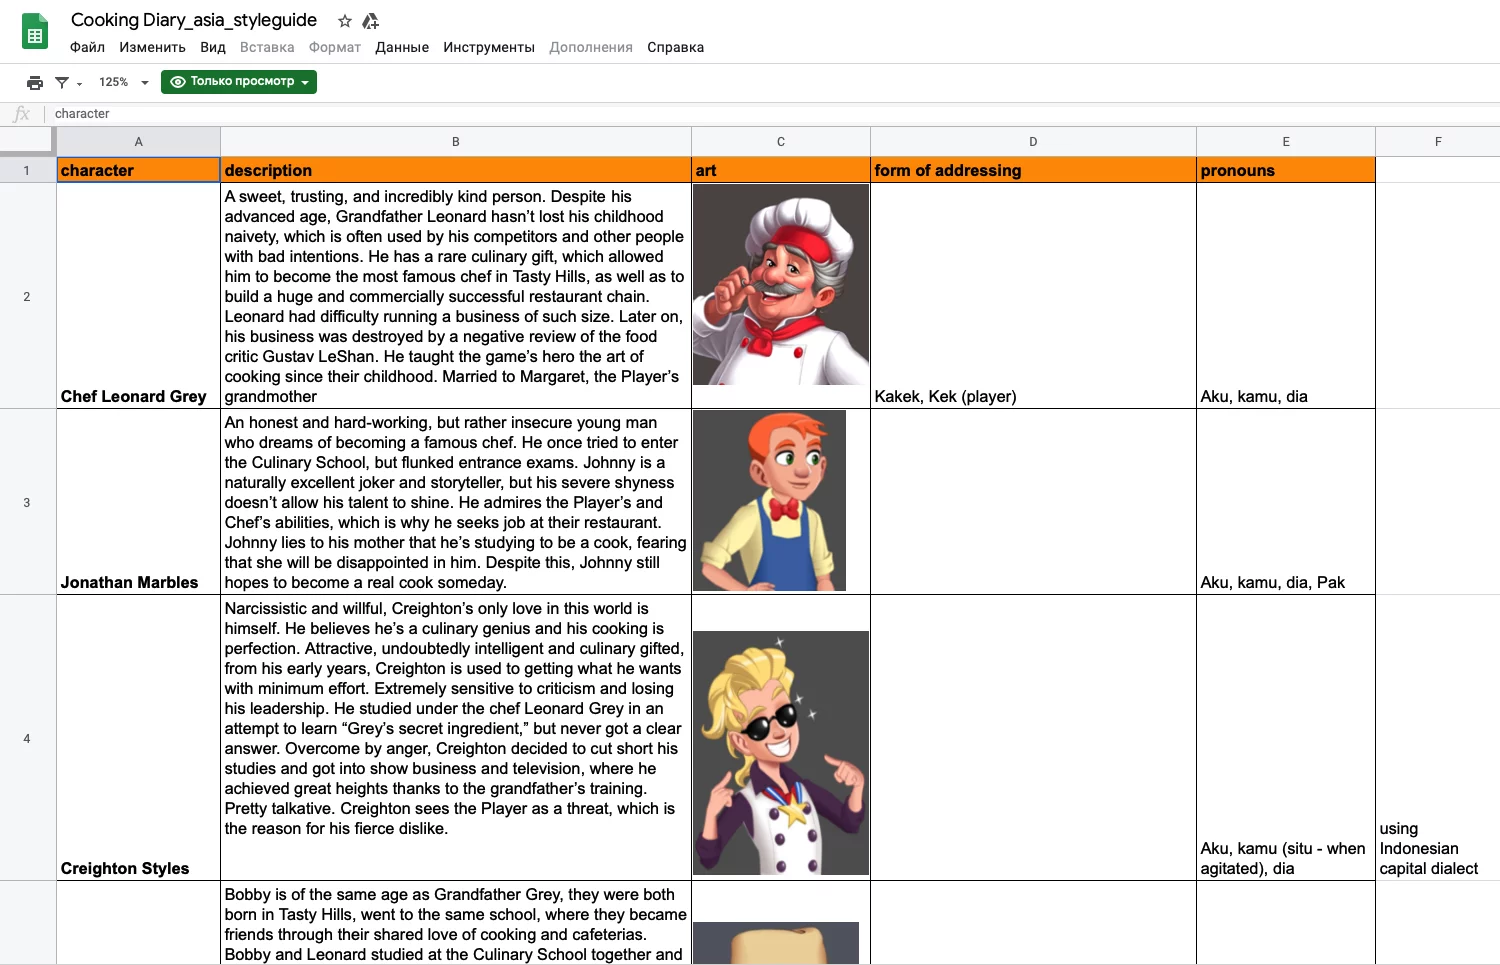Open the Инструменты menu

489,47
